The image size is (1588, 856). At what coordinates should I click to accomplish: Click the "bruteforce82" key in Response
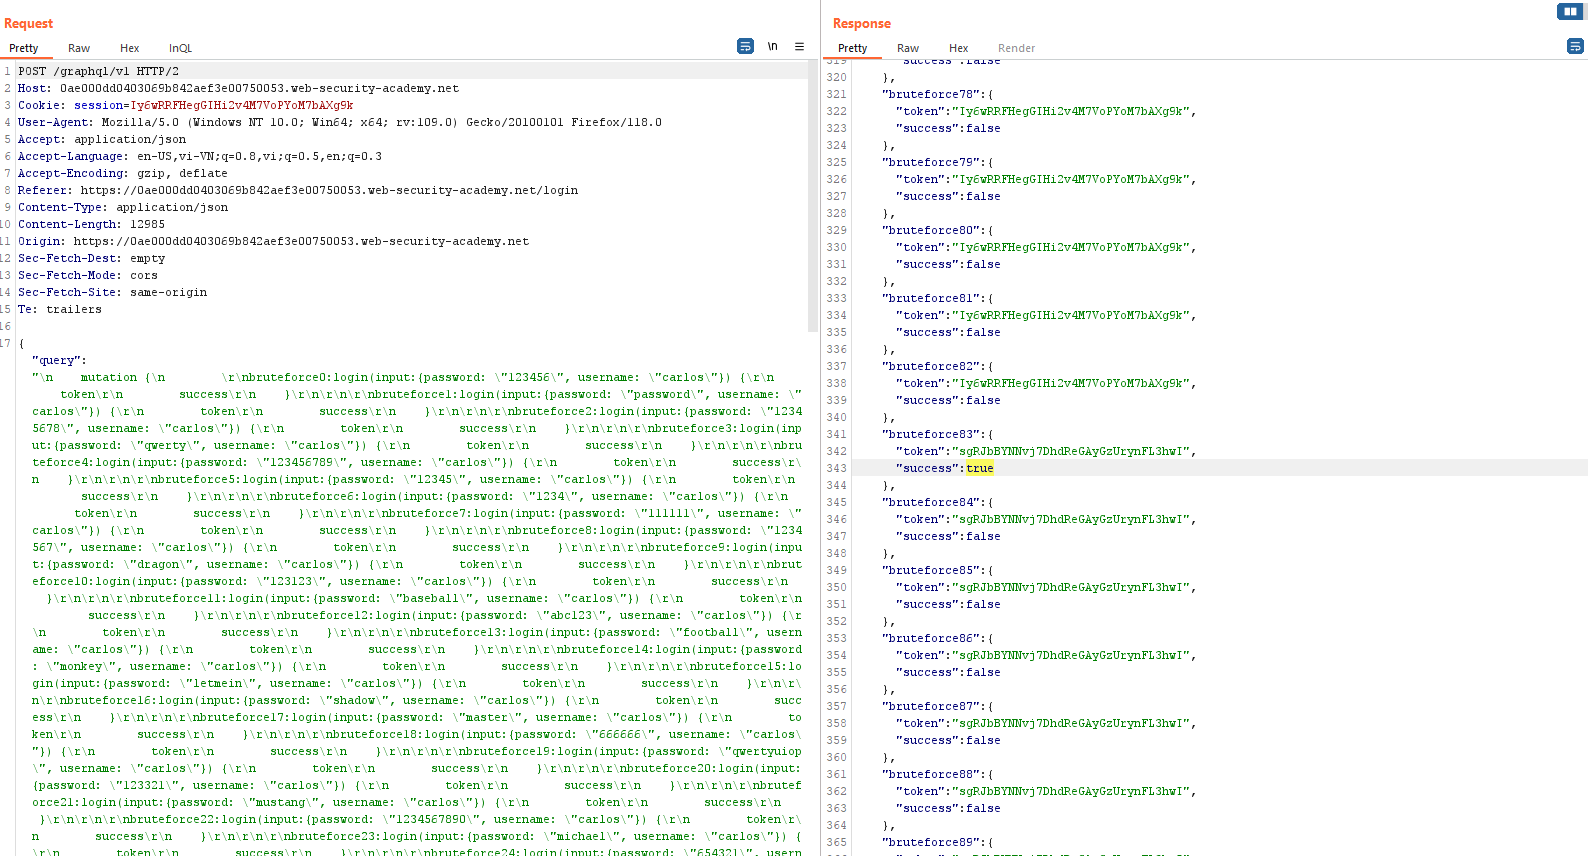tap(930, 366)
